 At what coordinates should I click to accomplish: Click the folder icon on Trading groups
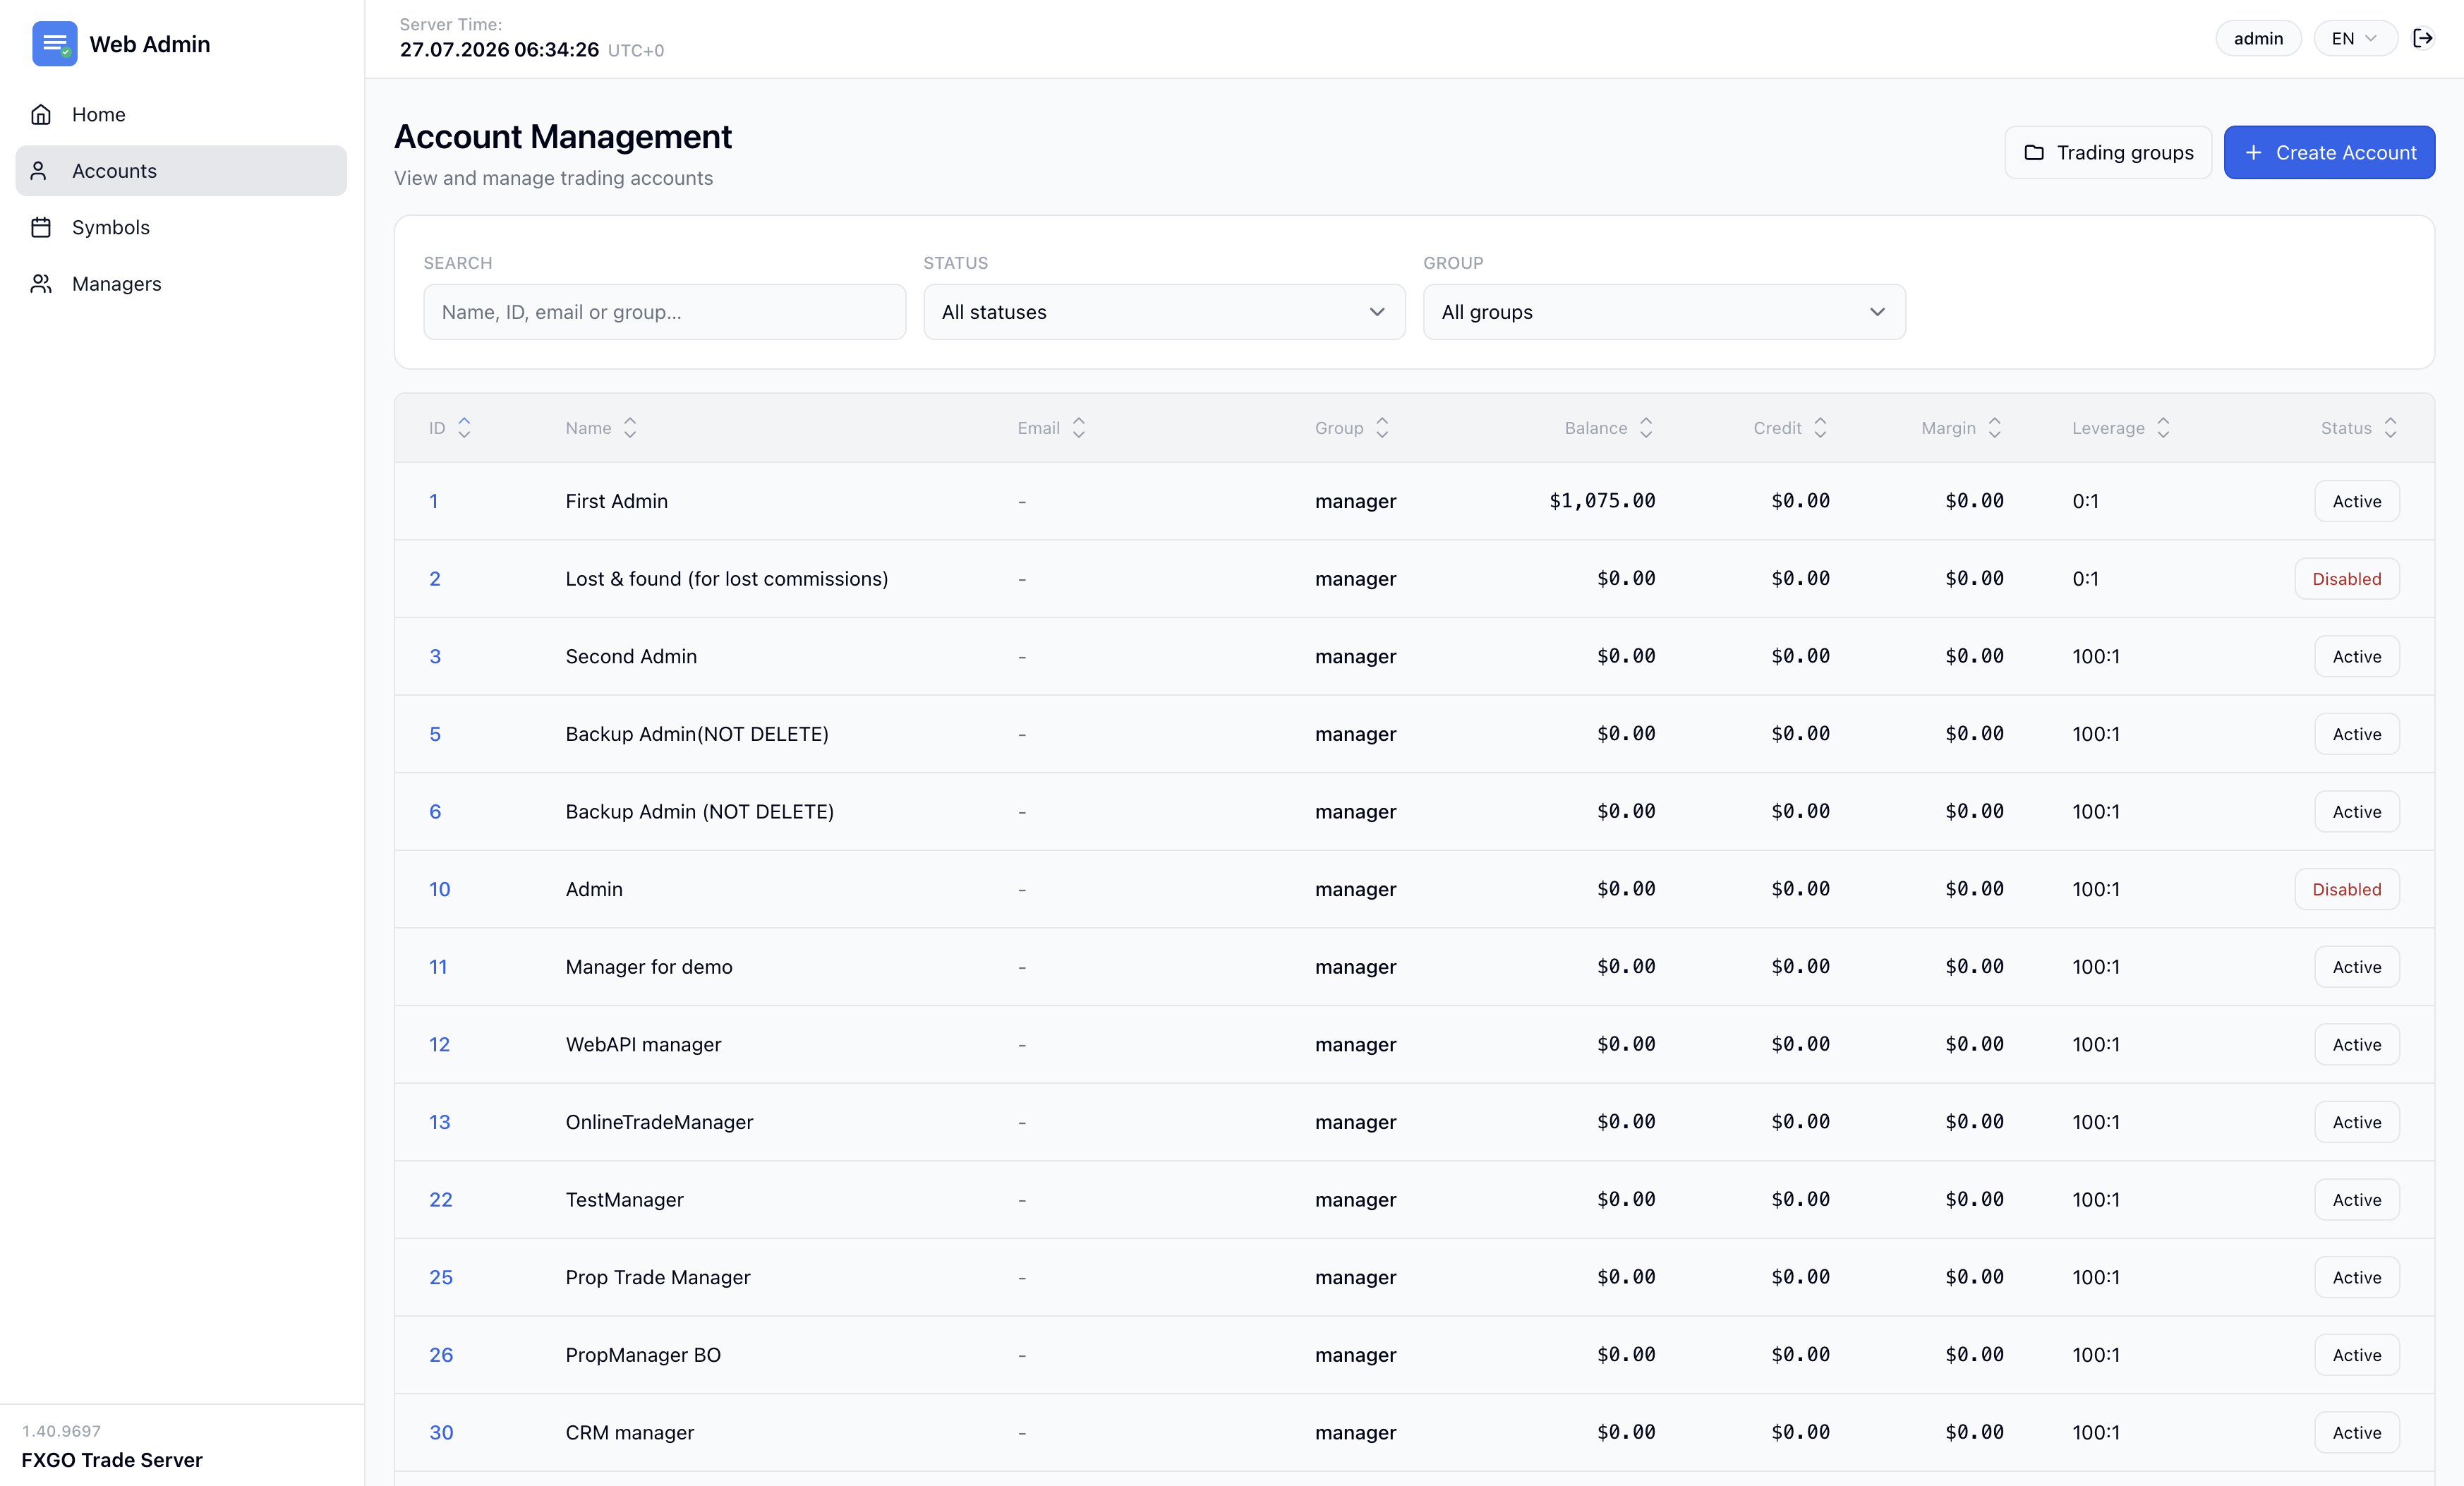2034,152
